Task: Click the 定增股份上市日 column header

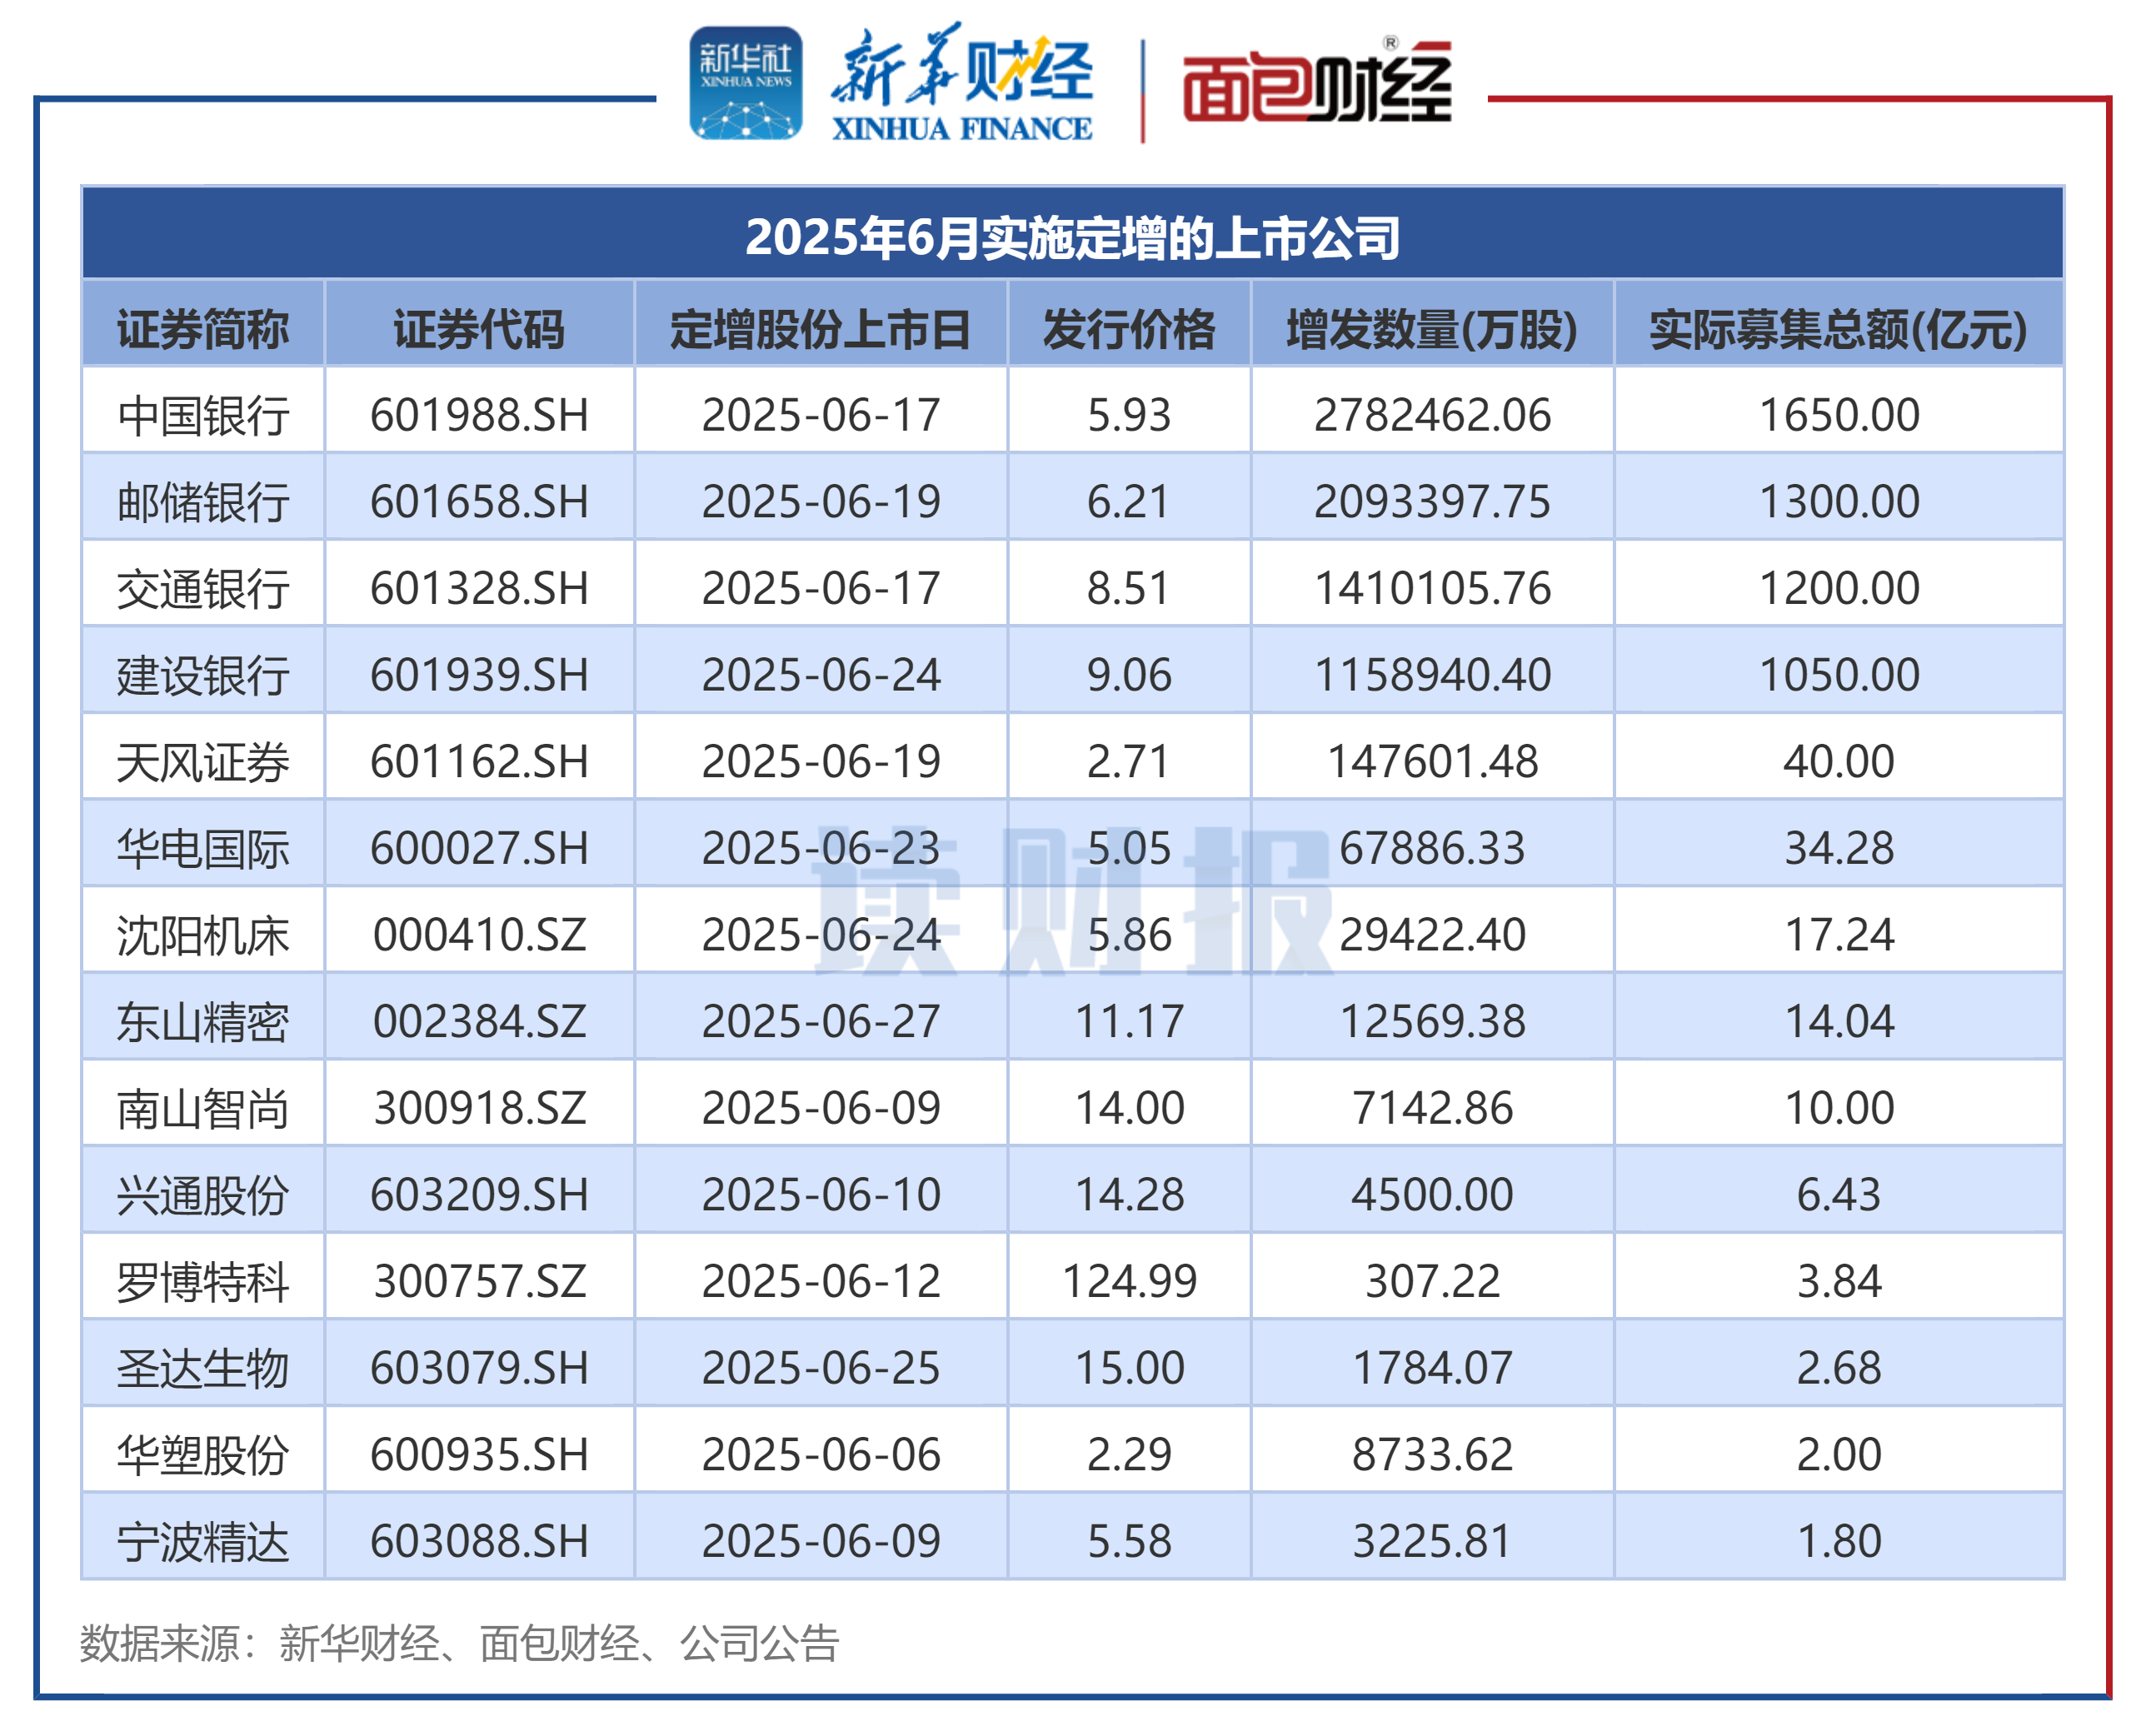Action: point(820,329)
